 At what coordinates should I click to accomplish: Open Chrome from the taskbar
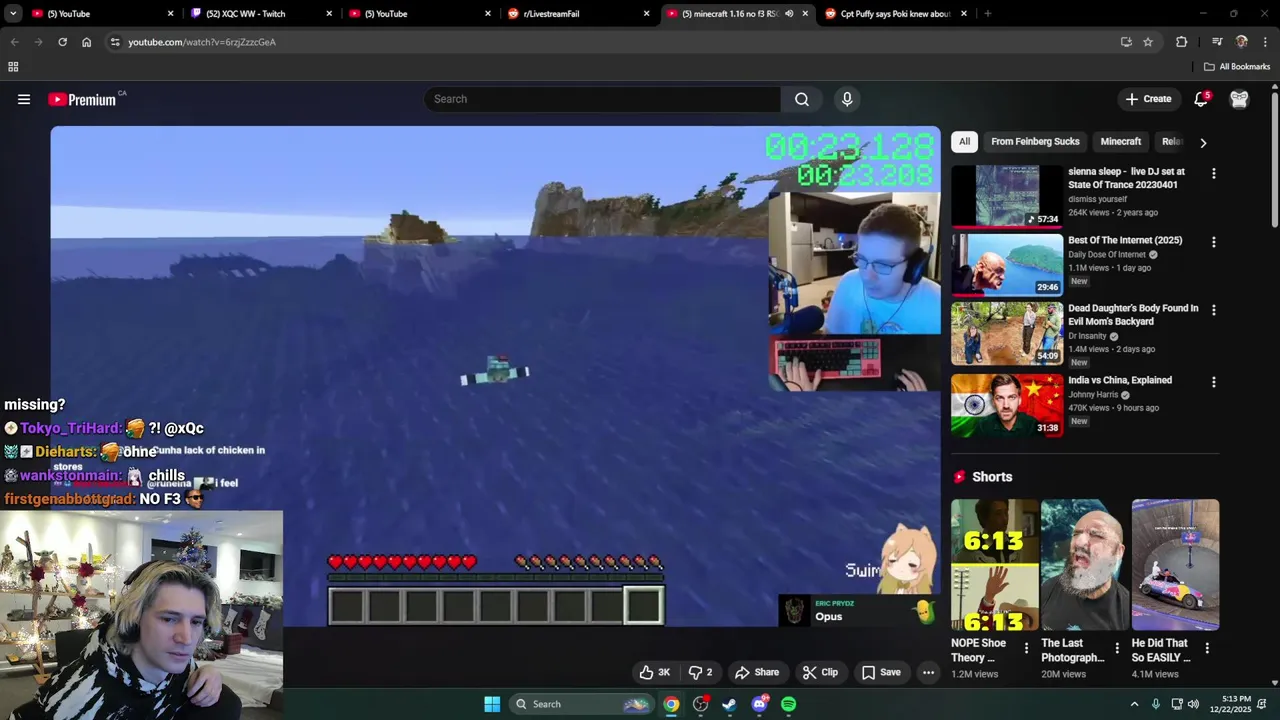[671, 704]
